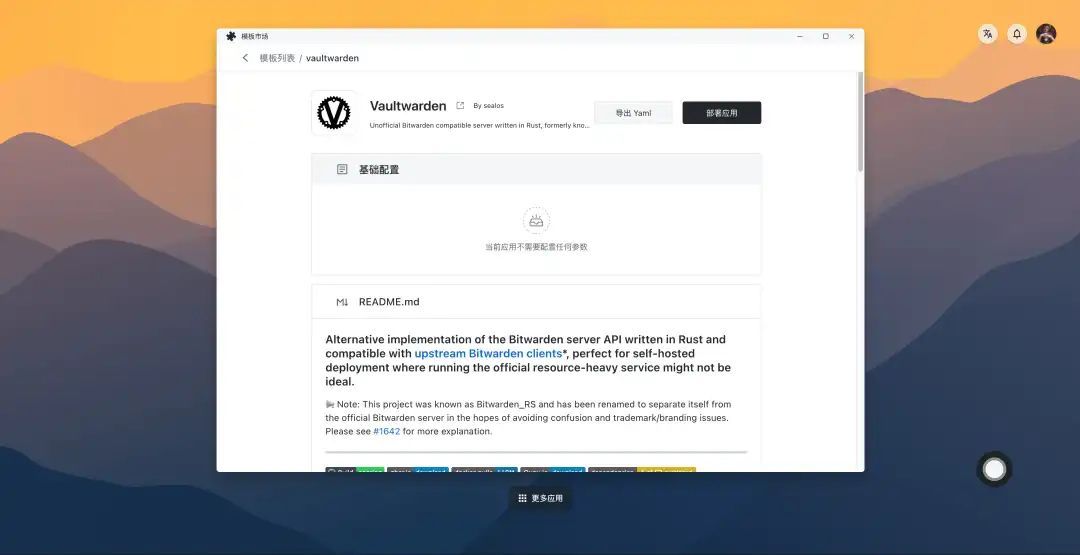Screen dimensions: 1080x555
Task: Minimize the 模板市场 window
Action: pos(800,36)
